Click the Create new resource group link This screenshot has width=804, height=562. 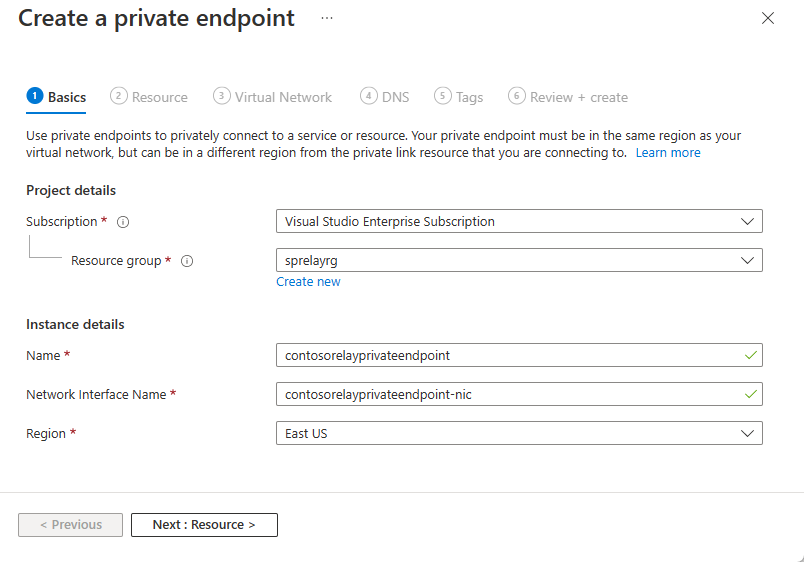coord(308,282)
